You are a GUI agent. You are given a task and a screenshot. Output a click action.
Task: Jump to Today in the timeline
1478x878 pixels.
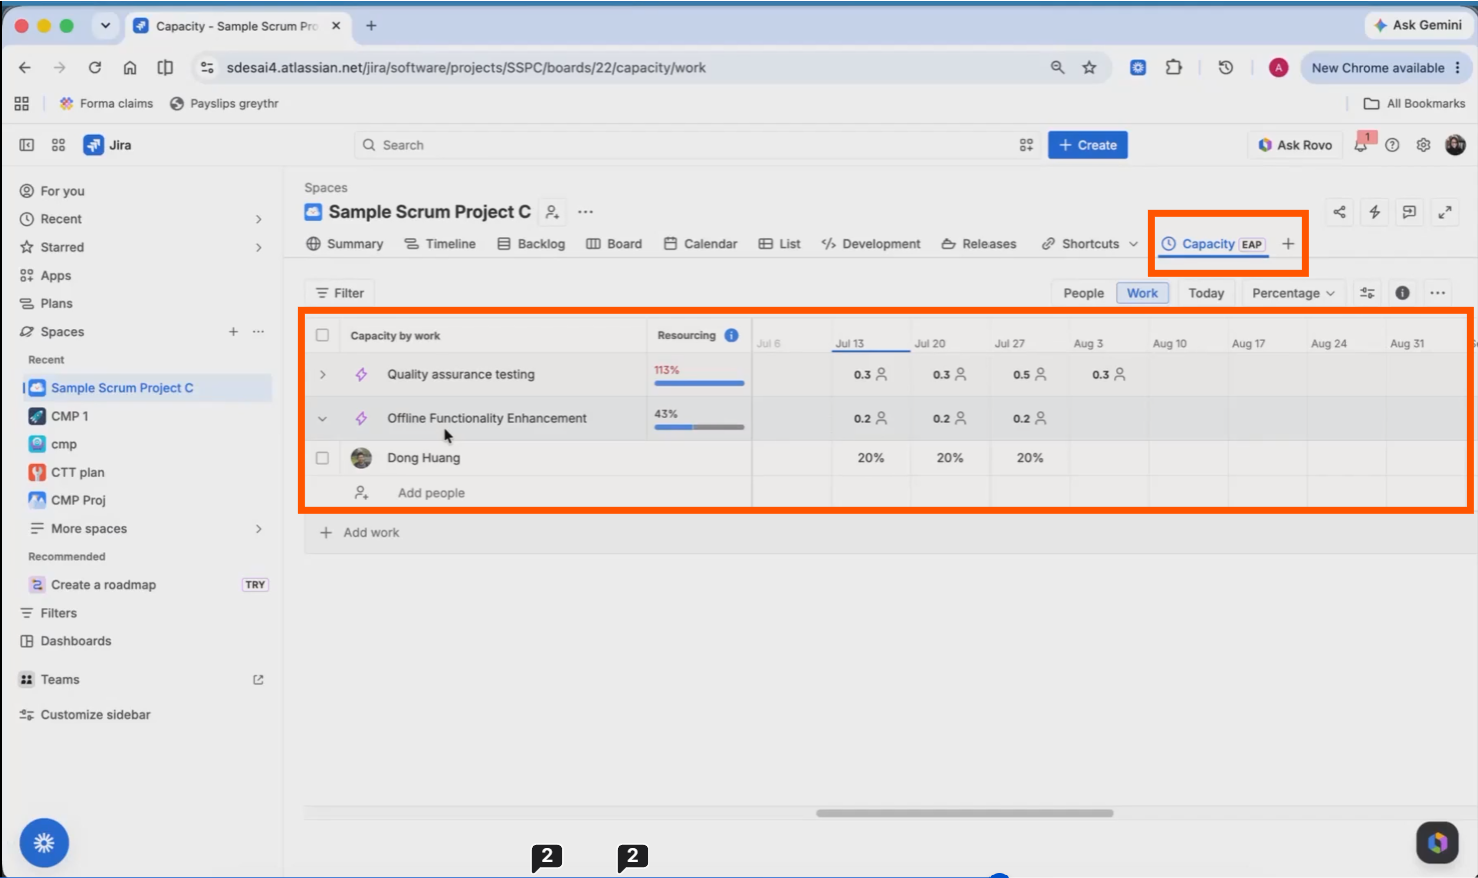coord(1206,293)
